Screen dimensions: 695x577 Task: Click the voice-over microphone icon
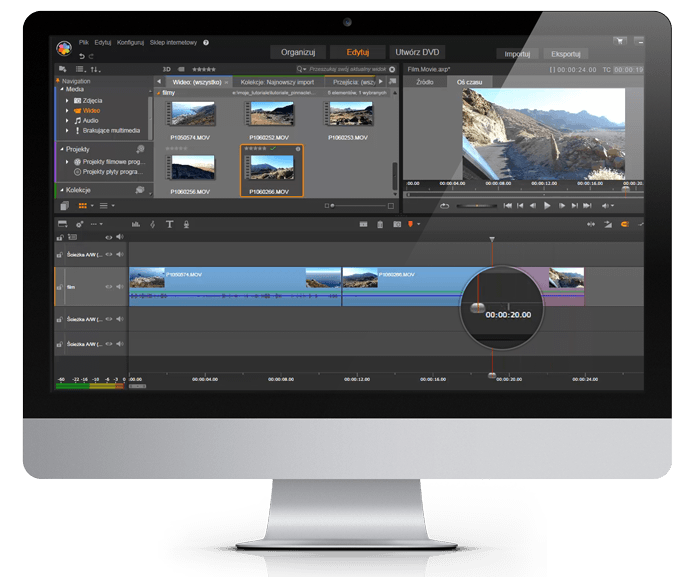coord(187,224)
